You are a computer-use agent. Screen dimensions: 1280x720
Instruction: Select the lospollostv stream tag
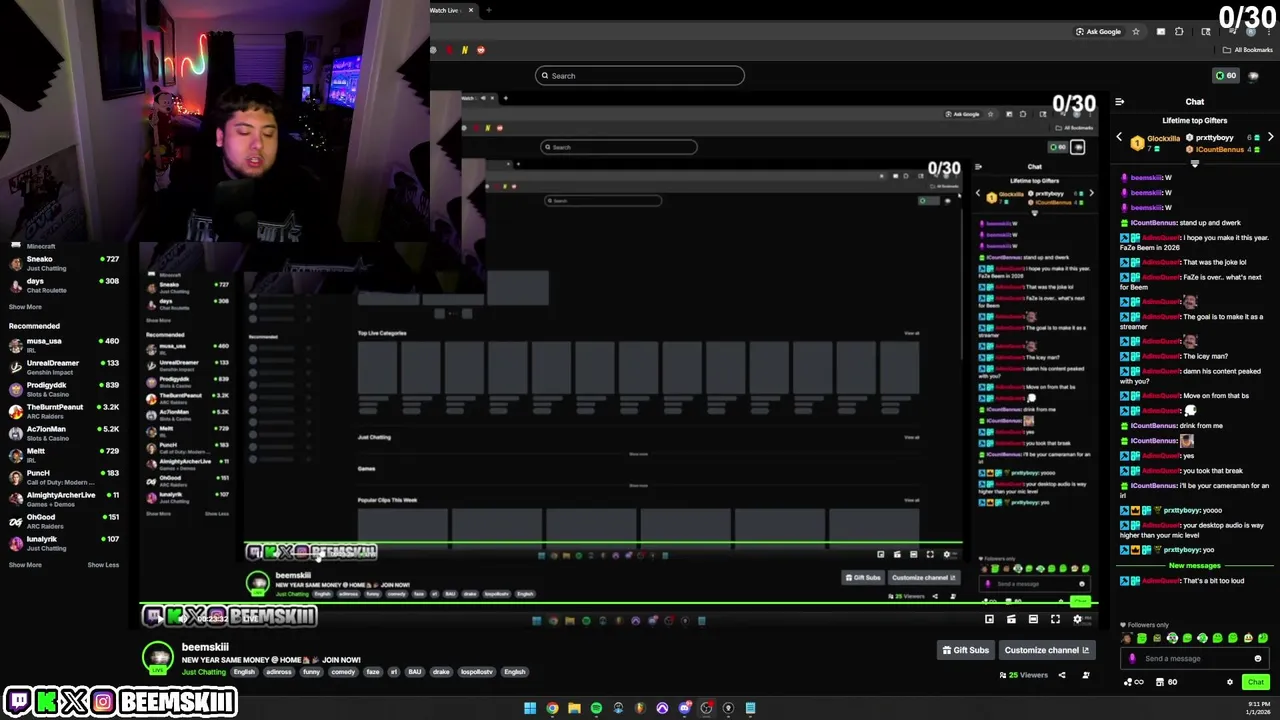tap(475, 672)
